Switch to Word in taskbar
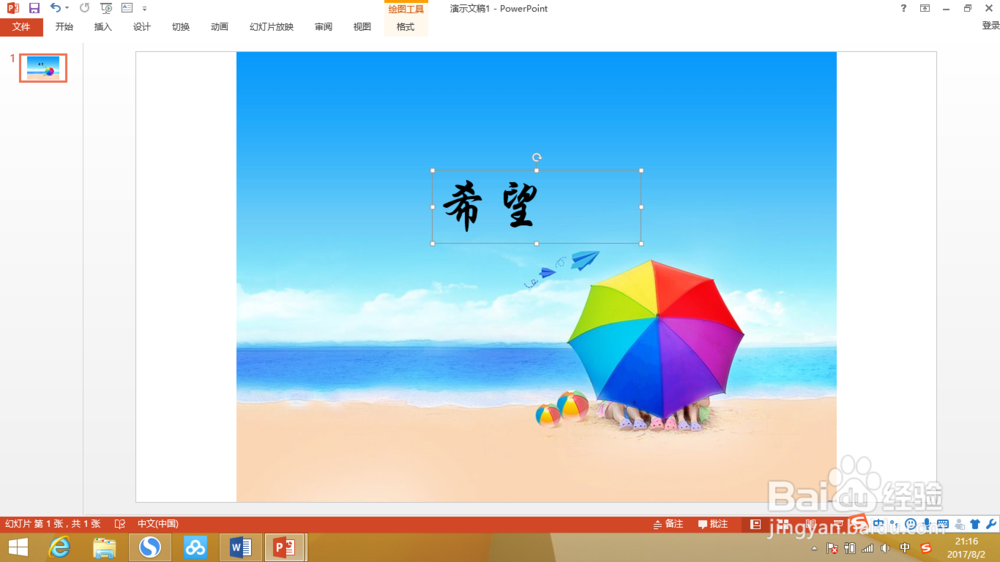Screen dimensions: 1000x562 pyautogui.click(x=240, y=547)
